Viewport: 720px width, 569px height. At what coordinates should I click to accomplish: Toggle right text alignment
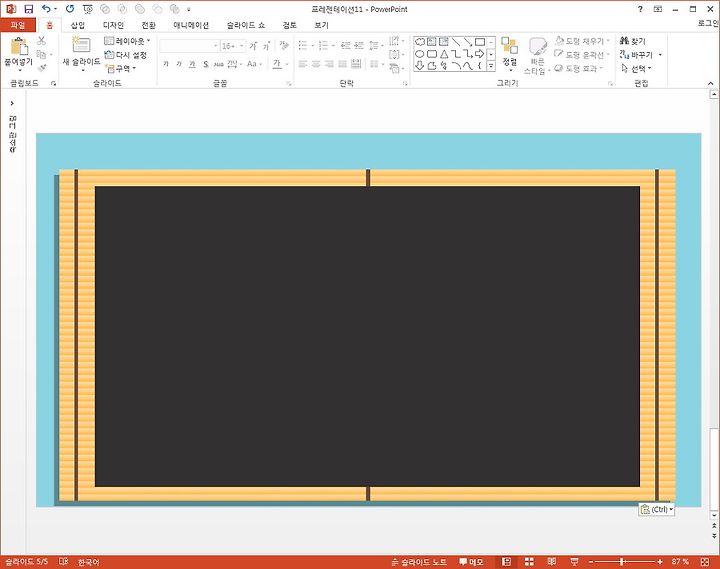point(329,64)
